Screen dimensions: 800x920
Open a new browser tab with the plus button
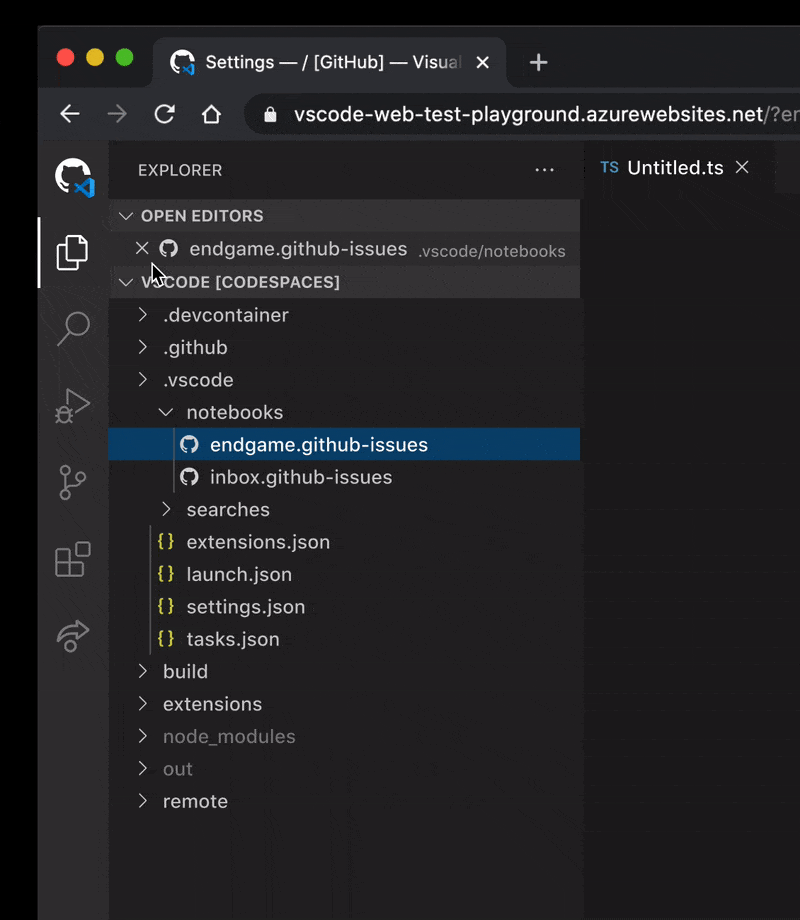click(538, 62)
